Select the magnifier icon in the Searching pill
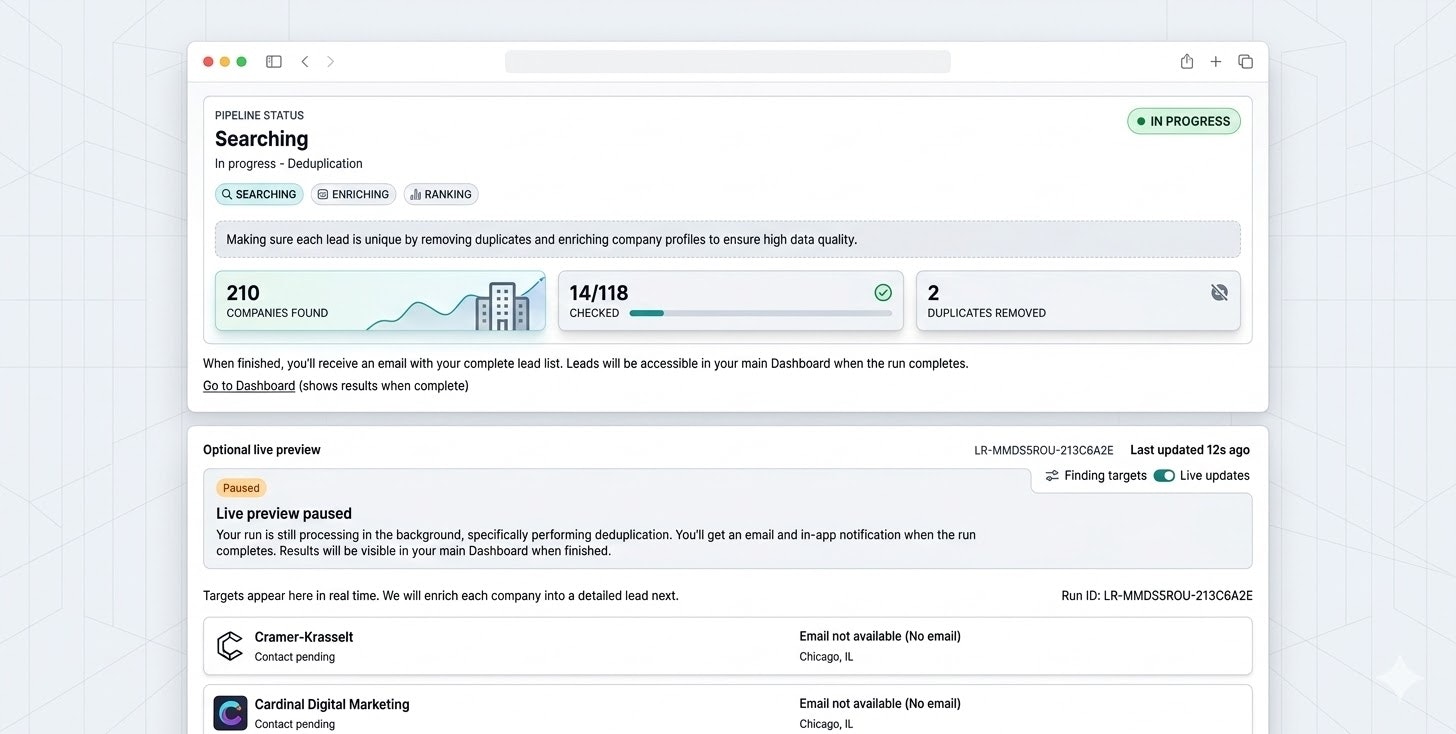Image resolution: width=1456 pixels, height=734 pixels. [x=228, y=194]
